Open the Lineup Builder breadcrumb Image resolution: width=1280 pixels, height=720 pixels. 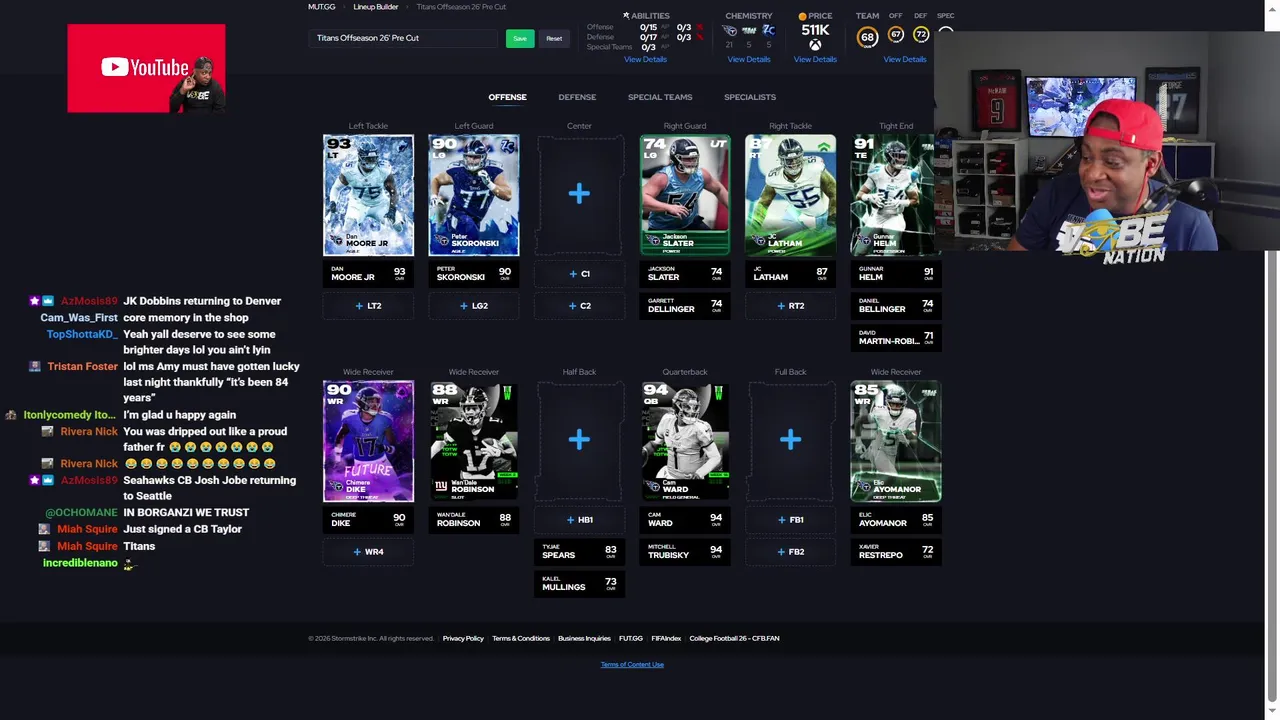376,7
